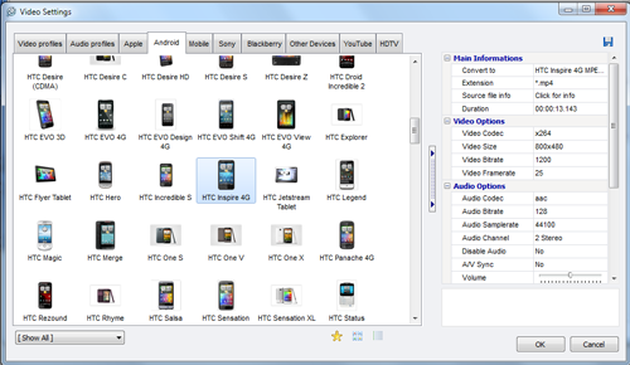Switch to the Sony tab
630x365 pixels.
coord(227,43)
